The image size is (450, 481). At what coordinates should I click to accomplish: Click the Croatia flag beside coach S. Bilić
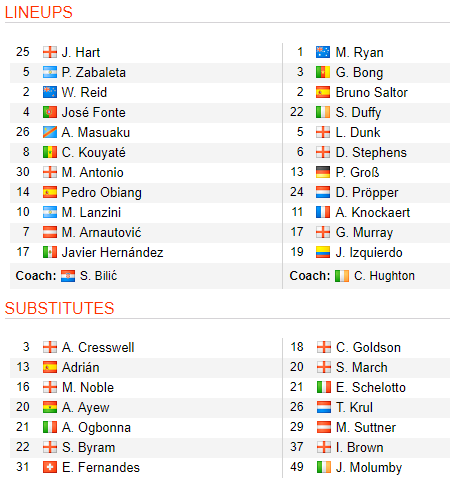pos(68,276)
